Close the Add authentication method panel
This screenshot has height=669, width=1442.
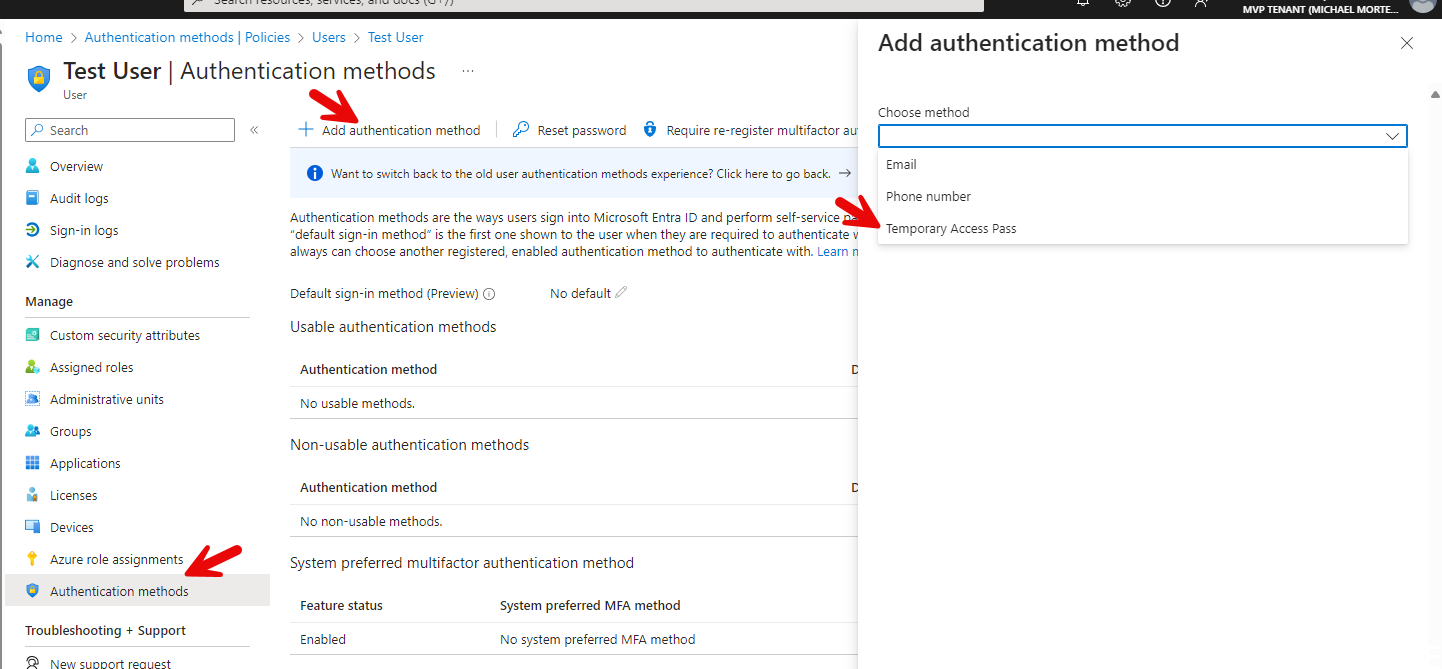coord(1406,43)
